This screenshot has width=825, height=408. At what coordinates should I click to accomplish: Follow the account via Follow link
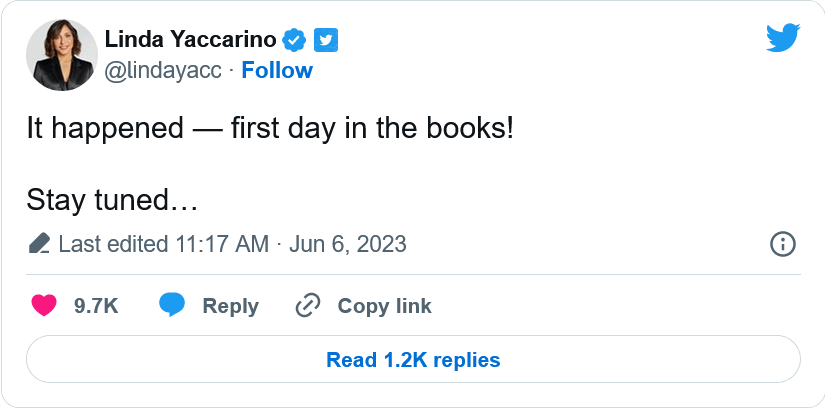[x=277, y=70]
